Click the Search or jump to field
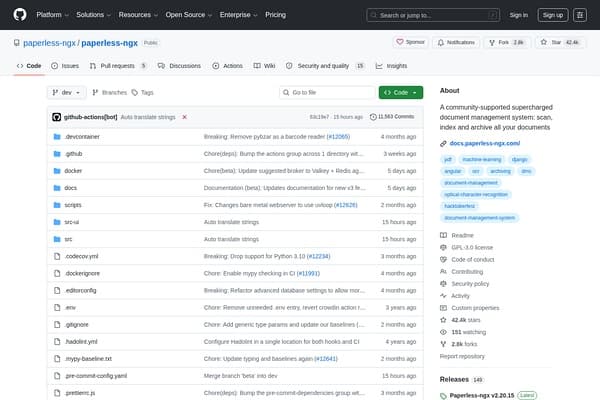600x400 pixels. click(433, 15)
